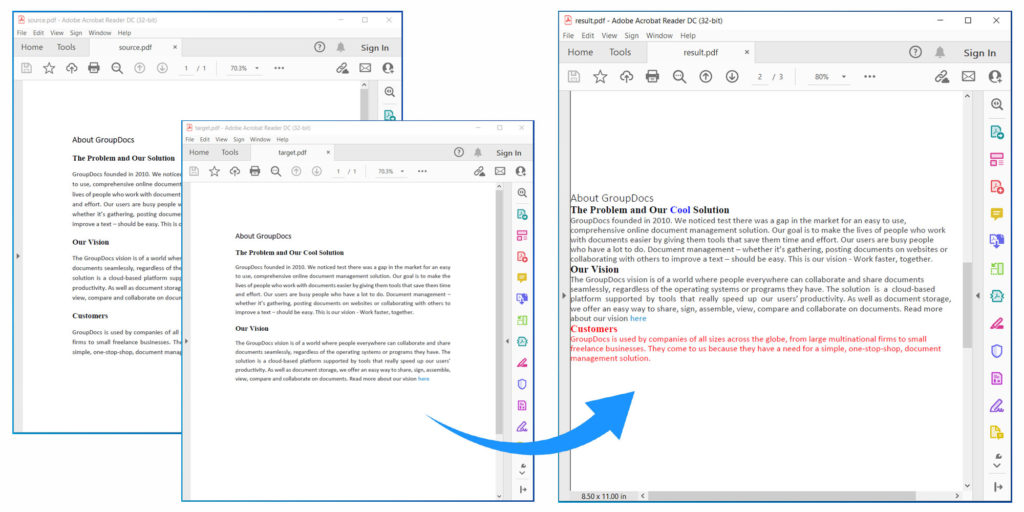
Task: Expand the left navigation pane in result.pdf
Action: 564,296
